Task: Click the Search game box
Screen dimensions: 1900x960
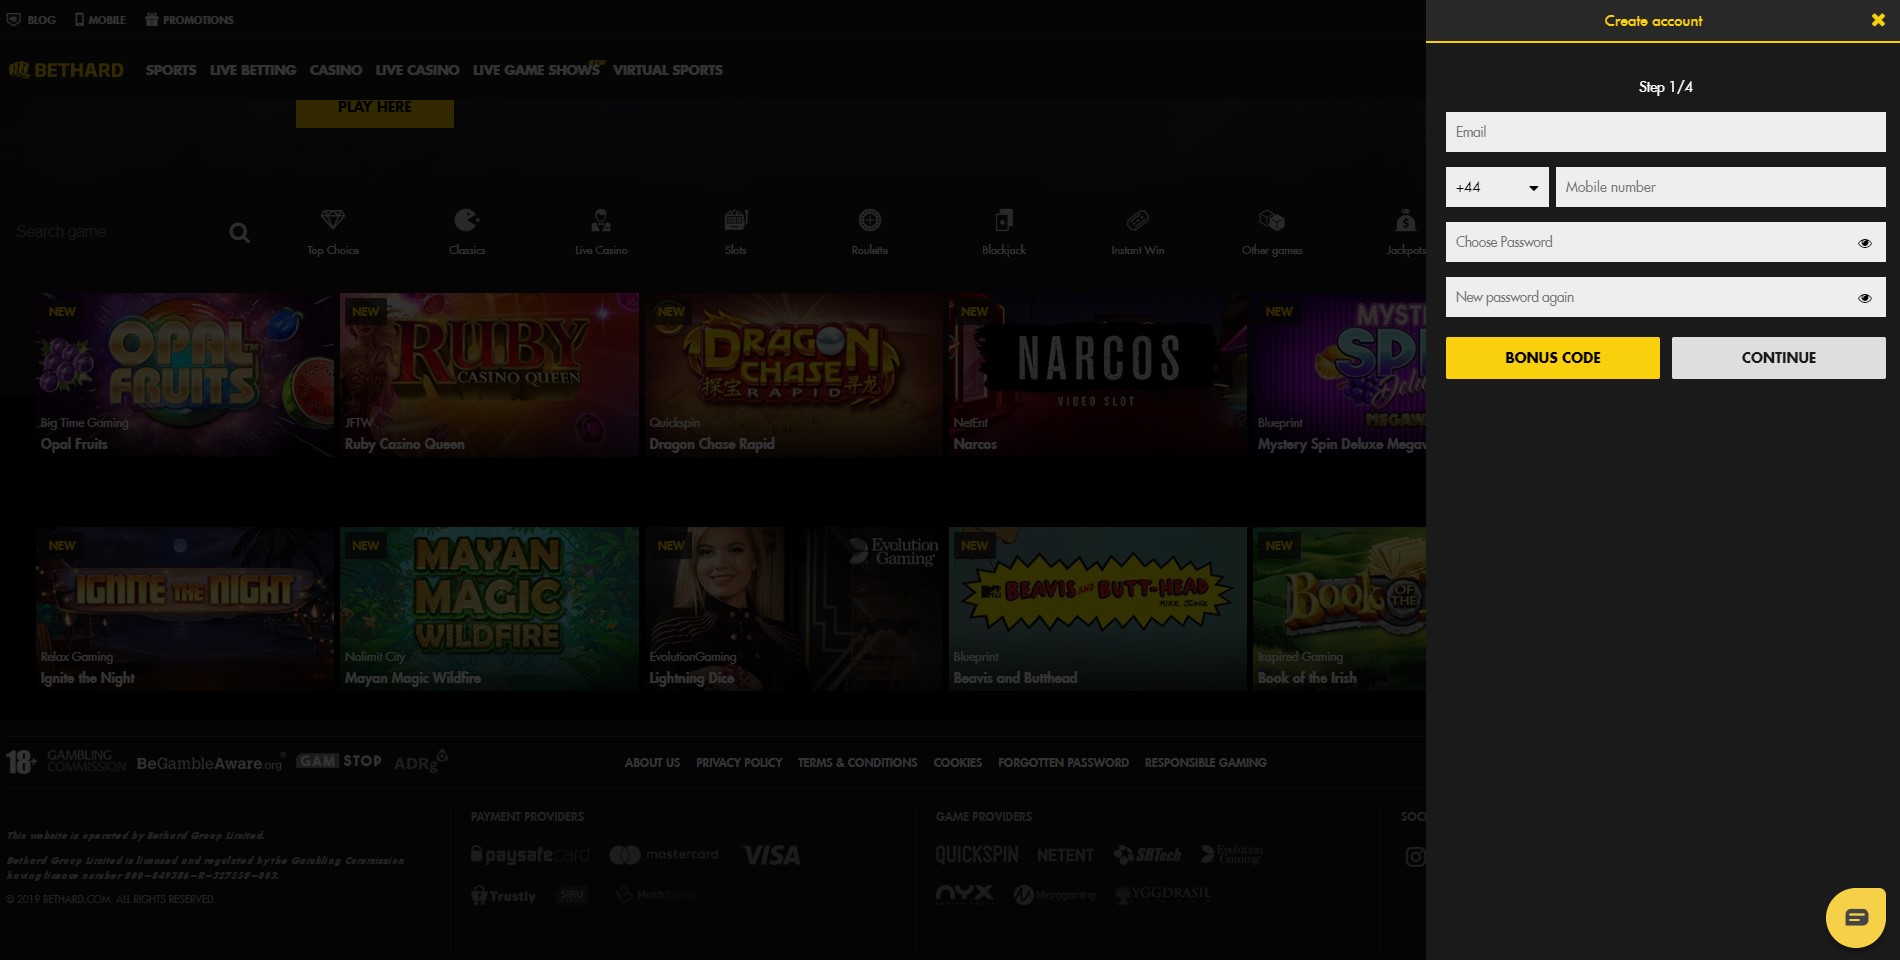Action: click(x=115, y=232)
